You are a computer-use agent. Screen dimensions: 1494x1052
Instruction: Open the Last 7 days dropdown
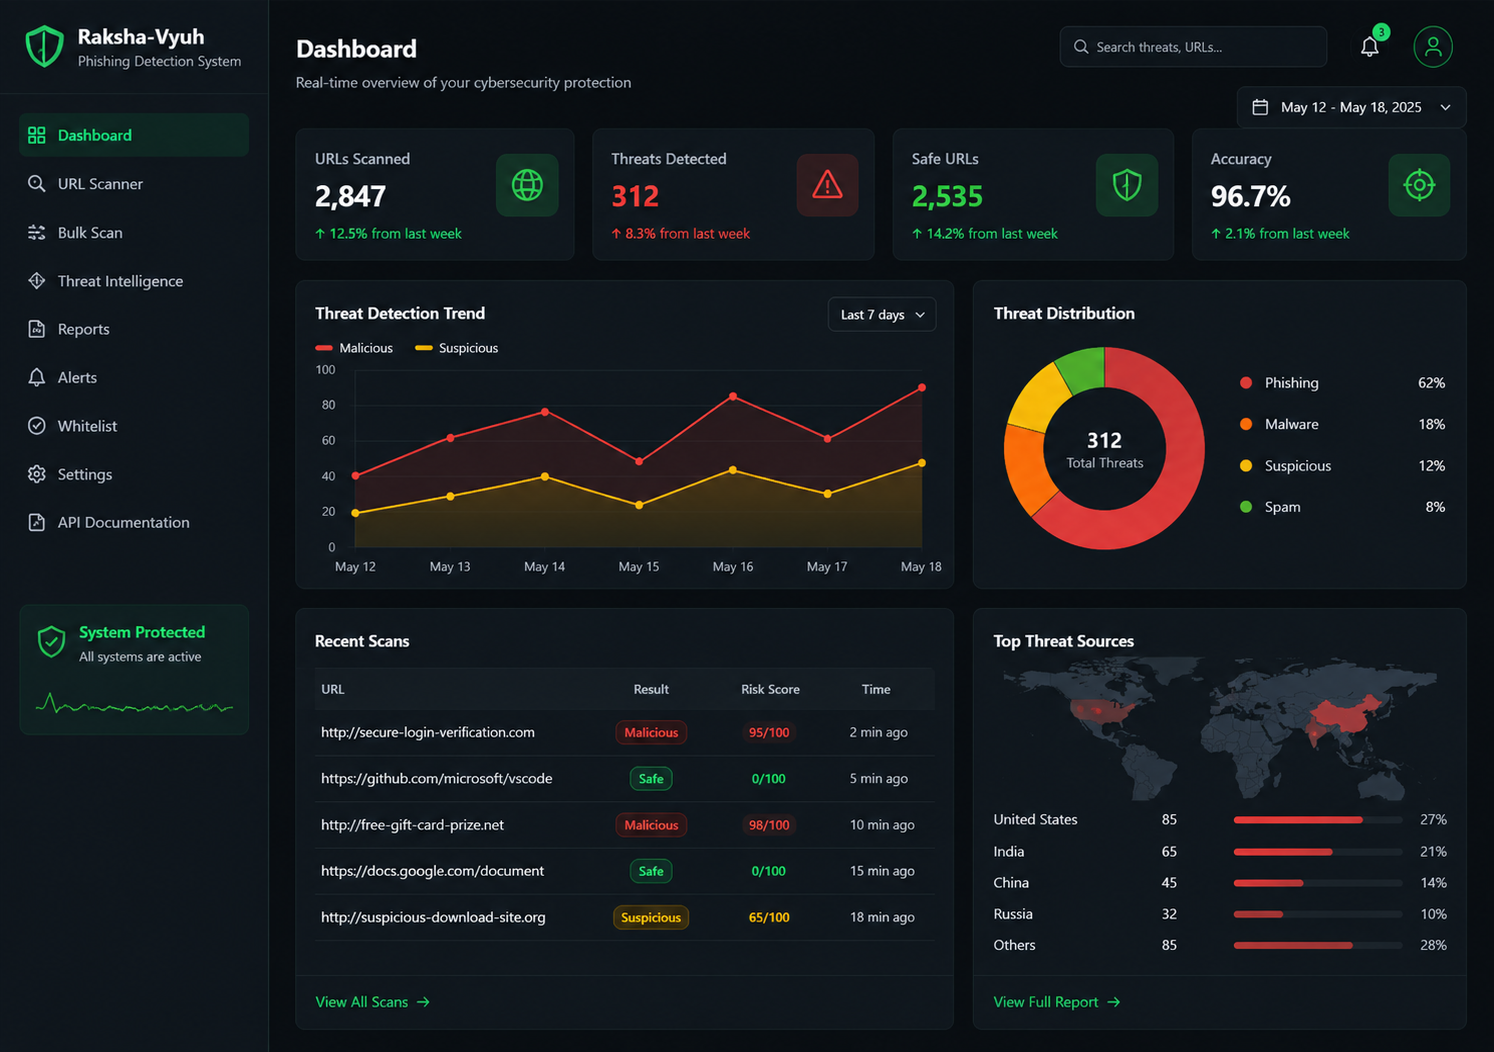882,314
